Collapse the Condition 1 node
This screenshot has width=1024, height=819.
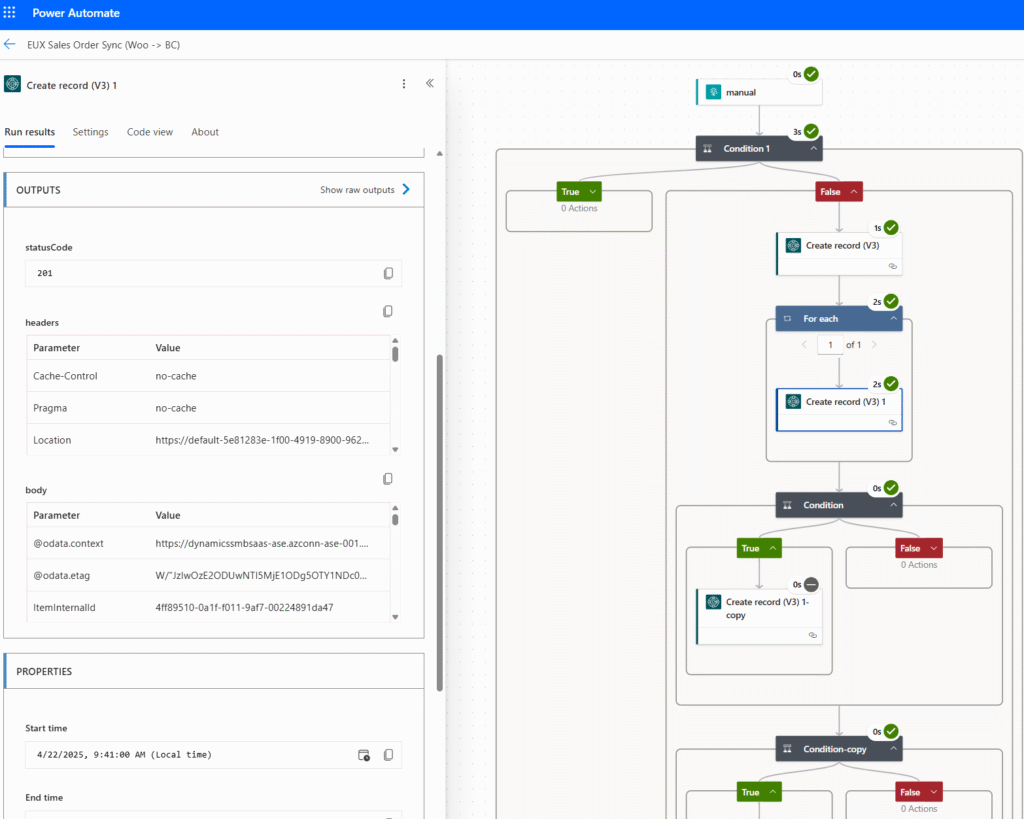click(x=814, y=149)
